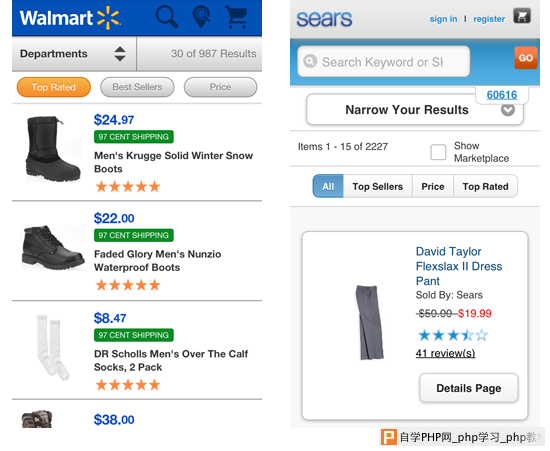The image size is (550, 451).
Task: Select the Top Rated orange sort pill
Action: click(54, 87)
